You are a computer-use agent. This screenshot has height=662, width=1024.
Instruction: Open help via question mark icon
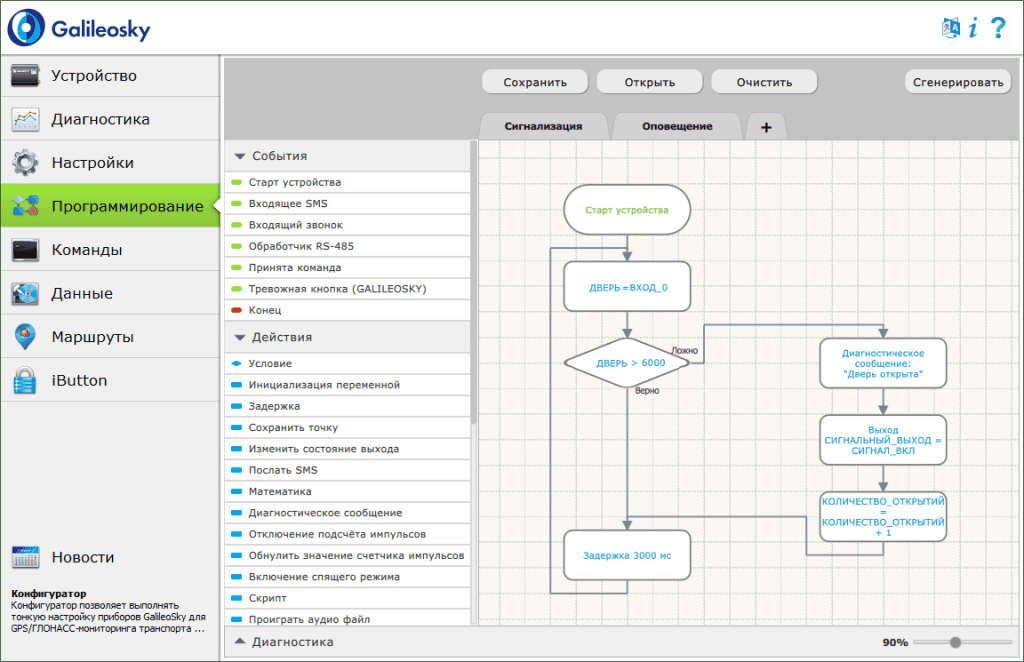(x=998, y=28)
